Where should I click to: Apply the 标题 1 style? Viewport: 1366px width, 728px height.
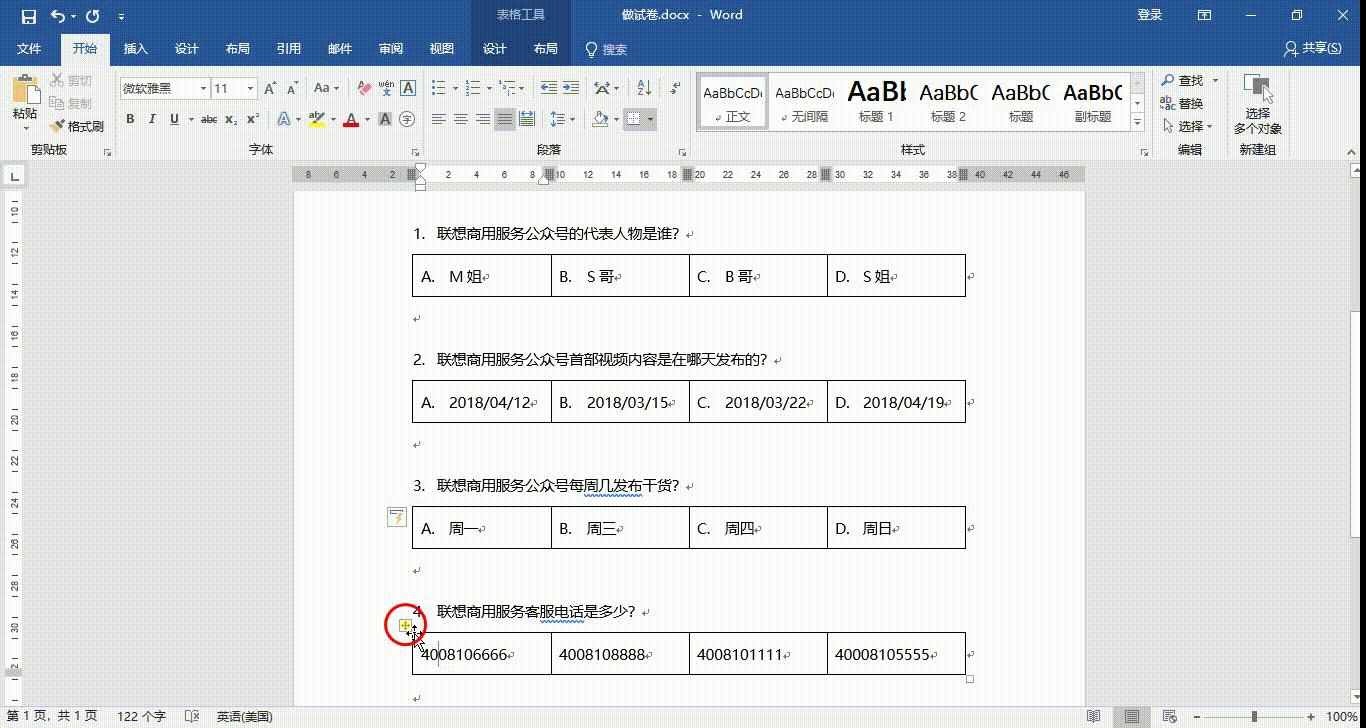[875, 100]
